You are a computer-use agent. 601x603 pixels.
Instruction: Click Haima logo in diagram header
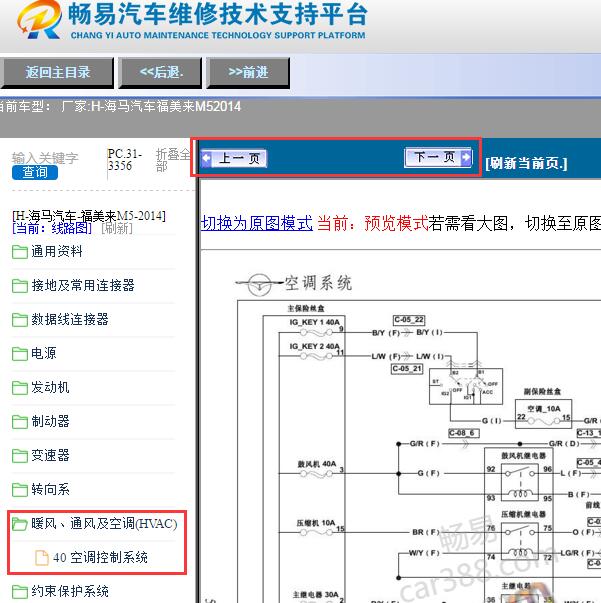tap(260, 284)
